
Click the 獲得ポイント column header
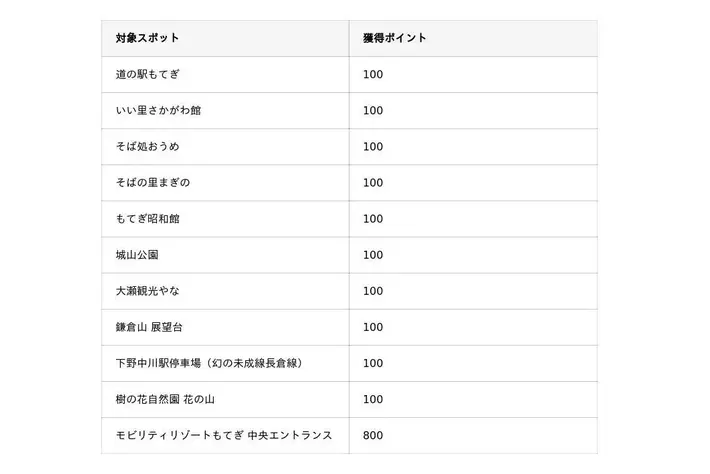[394, 38]
